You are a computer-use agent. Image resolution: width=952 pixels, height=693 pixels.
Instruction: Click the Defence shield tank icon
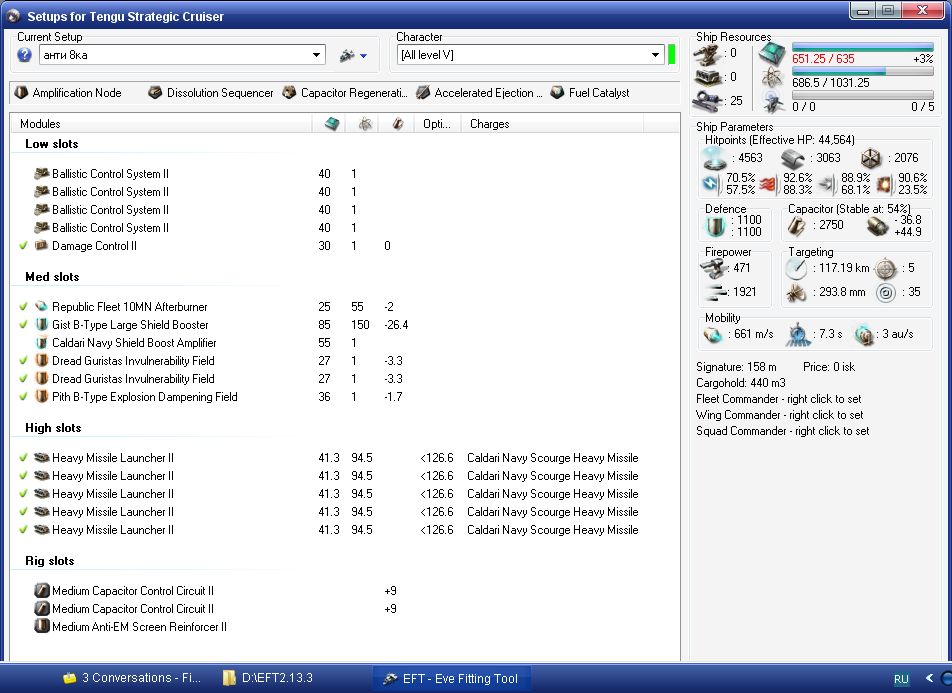(x=715, y=226)
